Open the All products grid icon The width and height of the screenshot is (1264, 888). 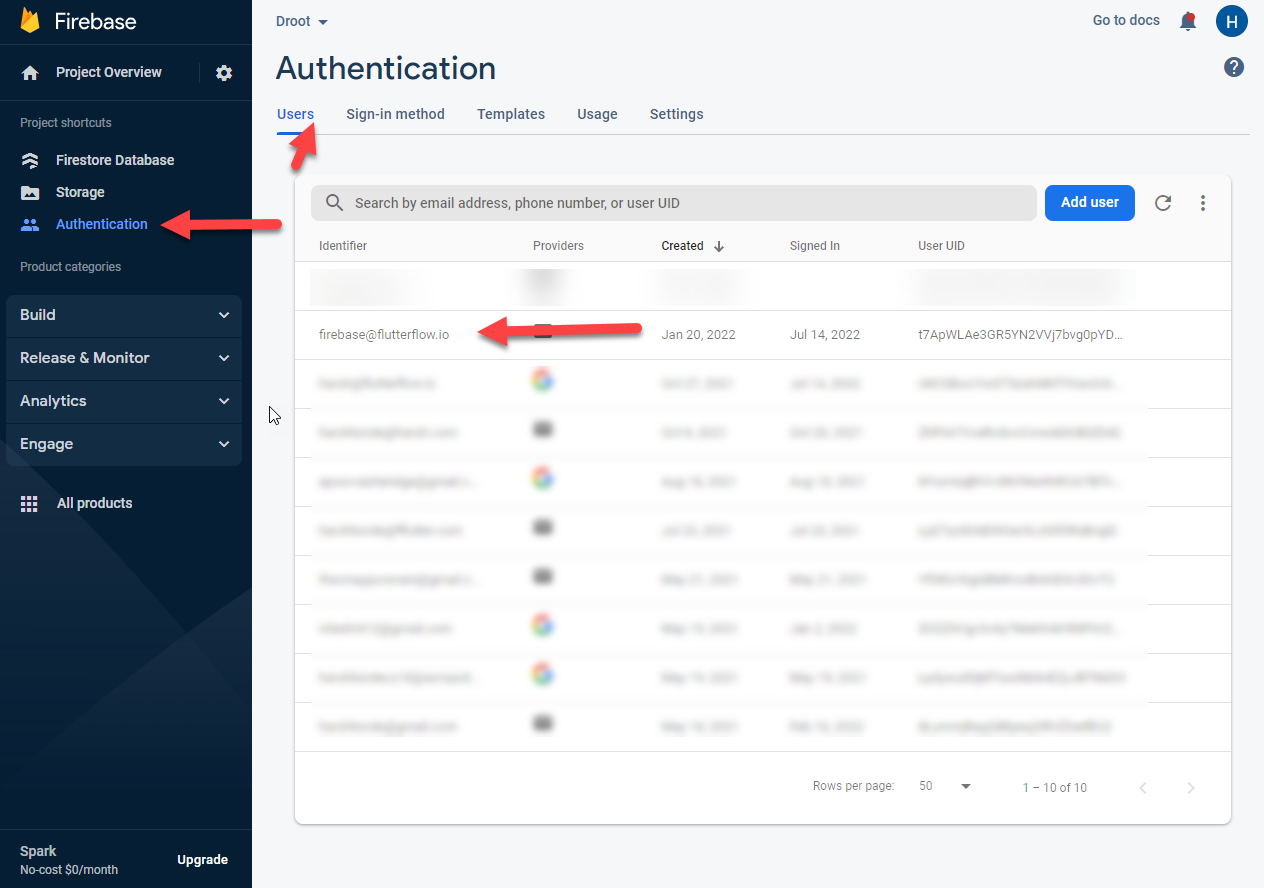click(x=30, y=504)
